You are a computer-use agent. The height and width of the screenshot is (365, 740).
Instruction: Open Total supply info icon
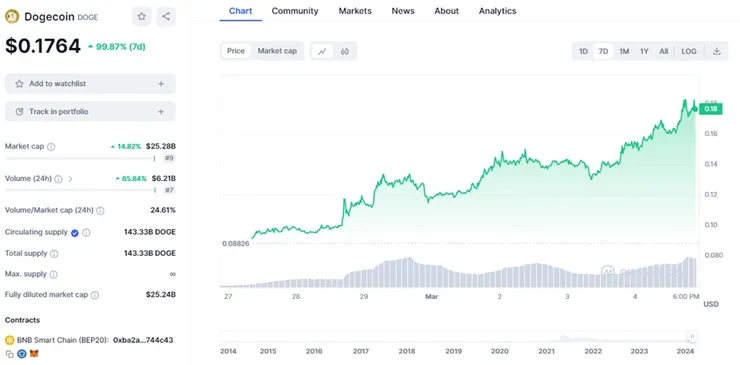point(54,254)
